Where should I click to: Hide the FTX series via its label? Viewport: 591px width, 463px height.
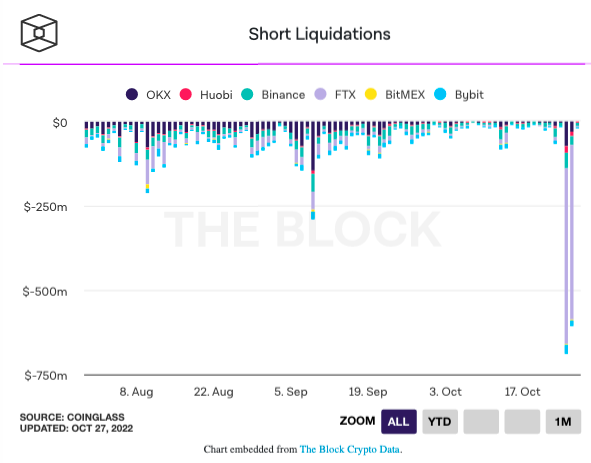coord(345,95)
